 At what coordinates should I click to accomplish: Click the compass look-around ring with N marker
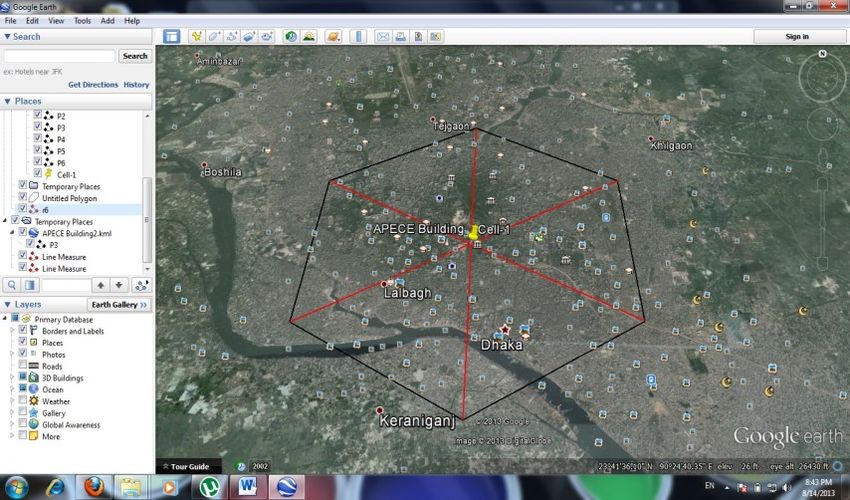click(822, 77)
